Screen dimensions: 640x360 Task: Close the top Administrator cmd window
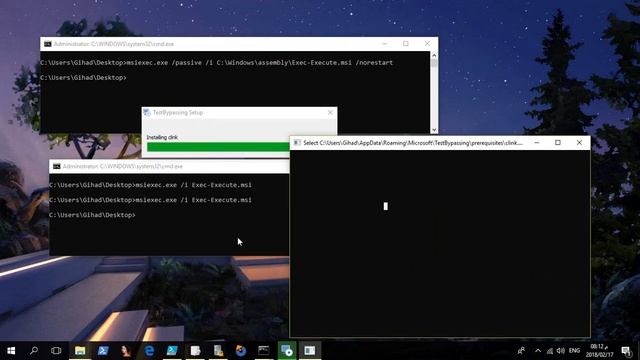tap(427, 44)
